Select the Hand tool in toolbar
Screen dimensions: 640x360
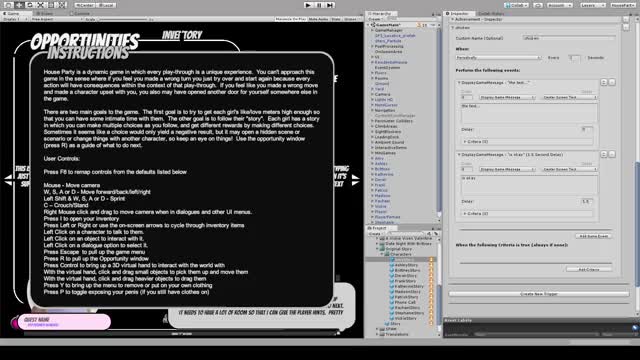click(8, 5)
